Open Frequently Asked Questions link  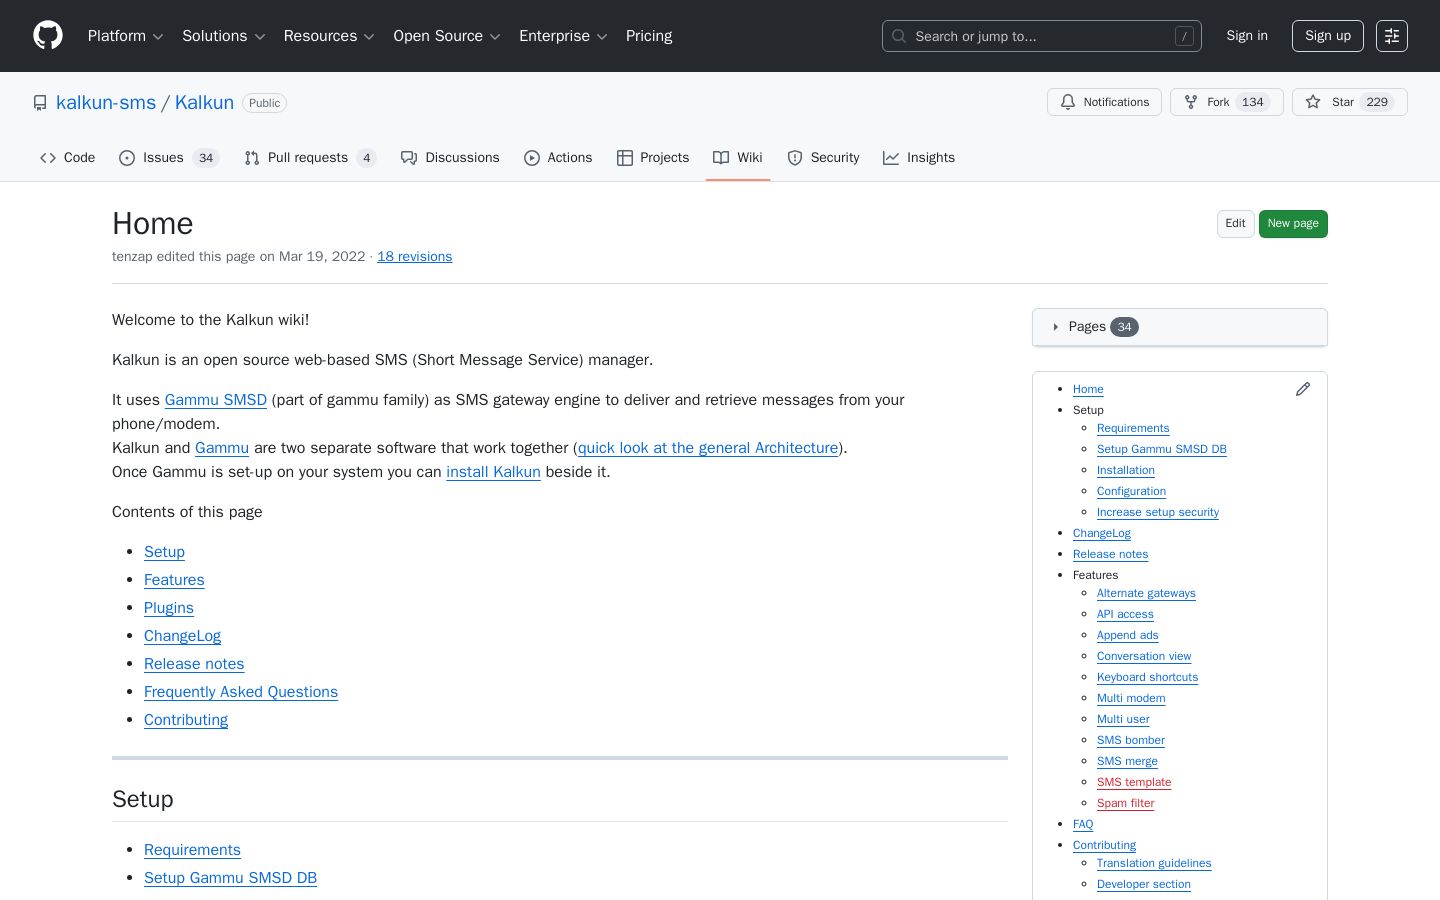click(x=241, y=692)
